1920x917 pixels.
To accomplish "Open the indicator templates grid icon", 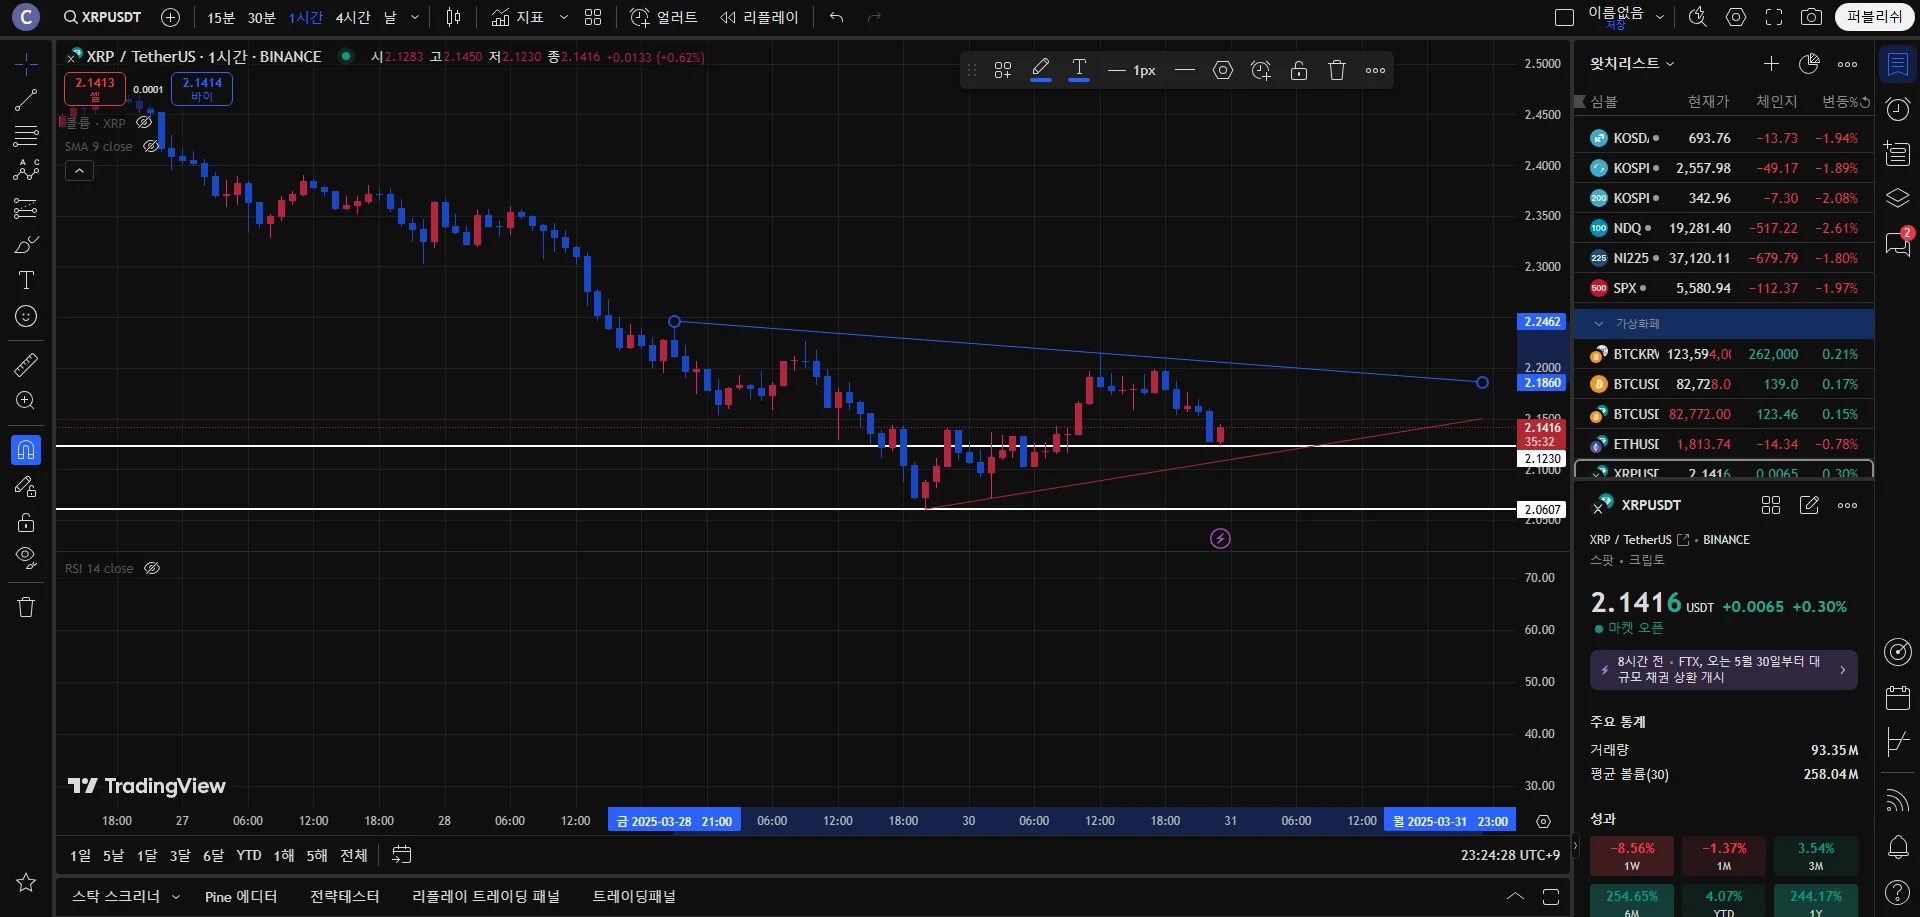I will (x=593, y=17).
